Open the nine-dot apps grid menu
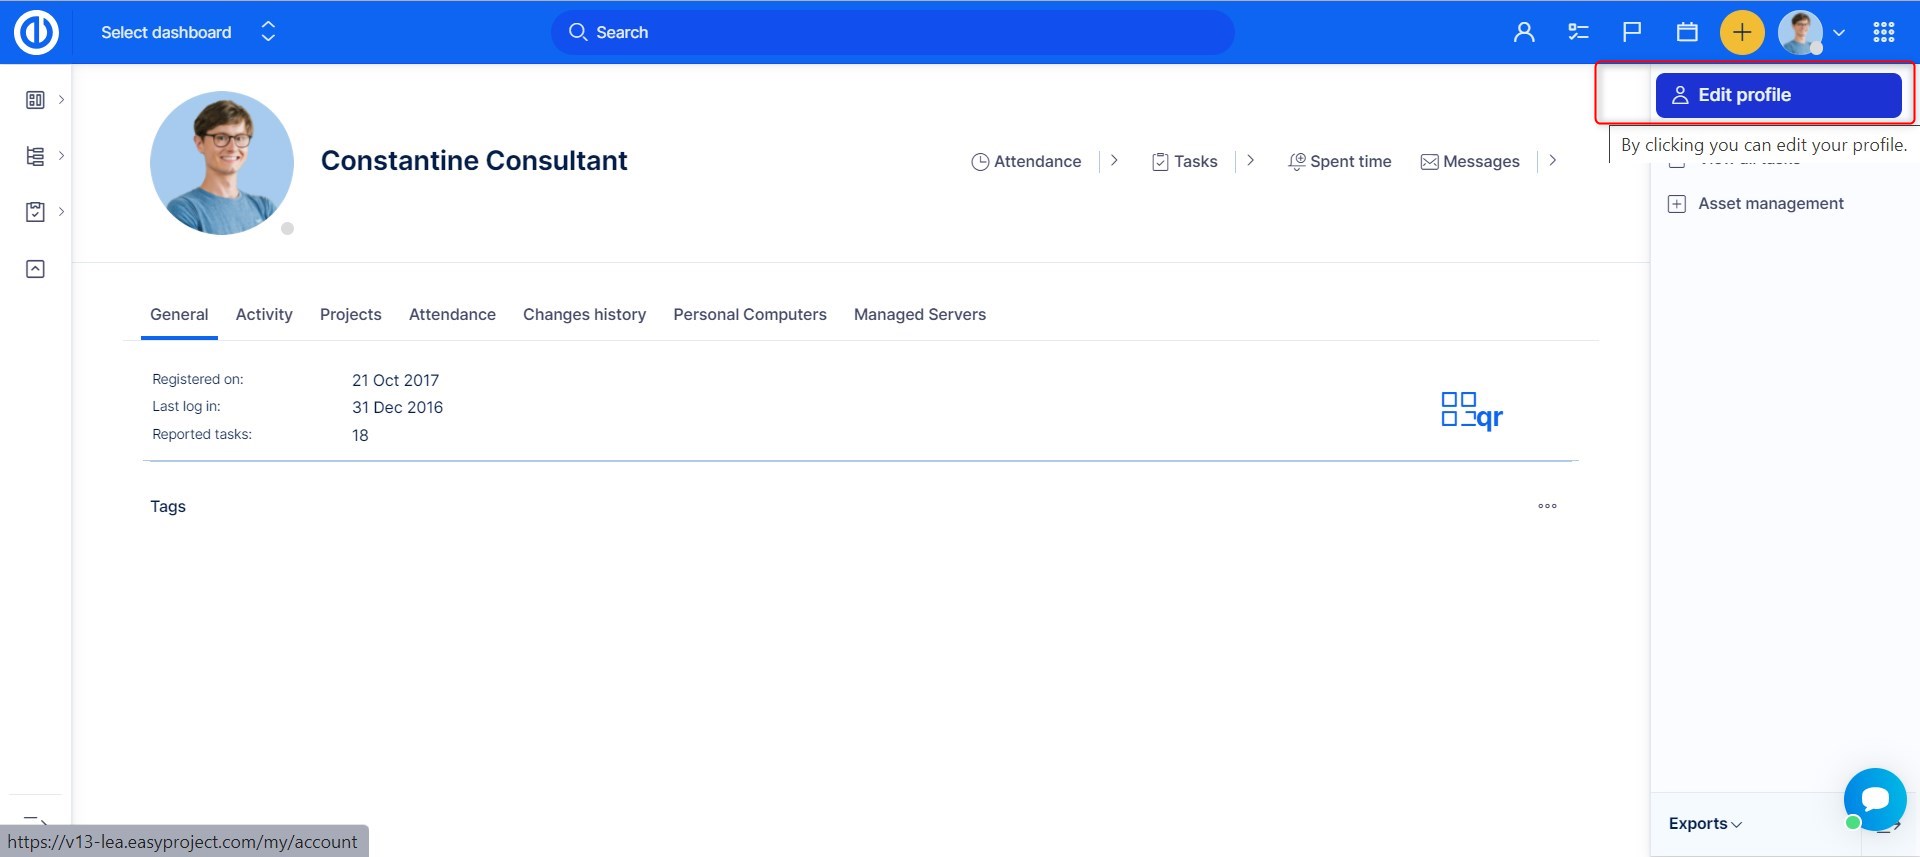Viewport: 1920px width, 857px height. pos(1884,32)
